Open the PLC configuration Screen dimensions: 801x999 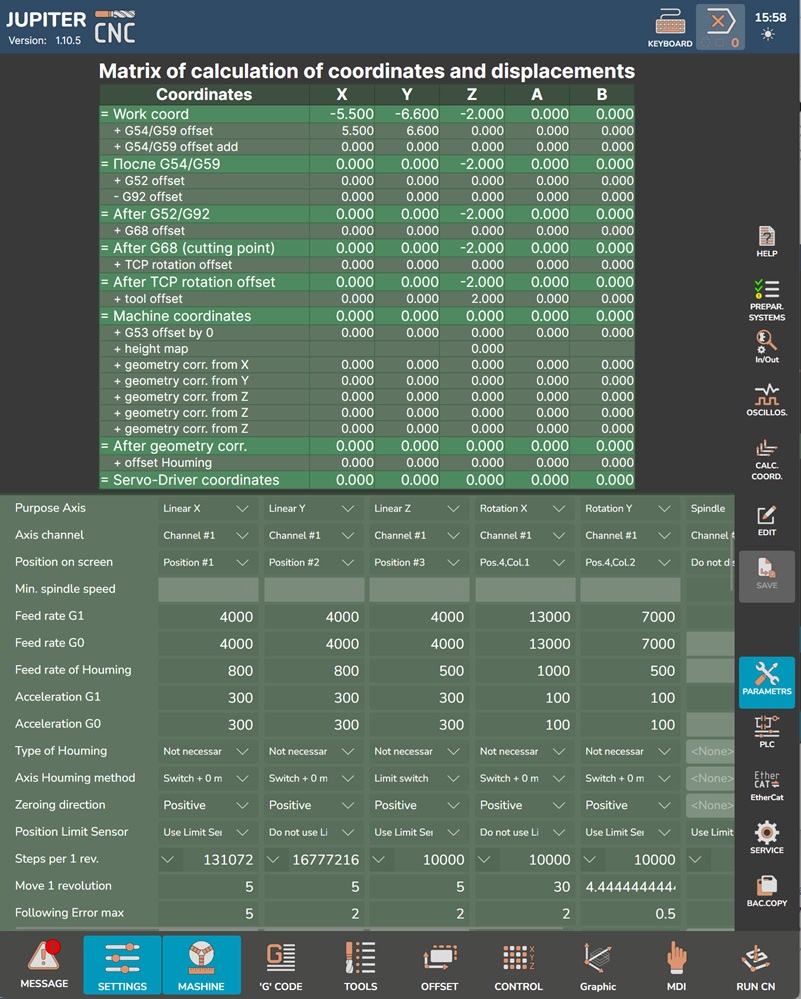[767, 730]
